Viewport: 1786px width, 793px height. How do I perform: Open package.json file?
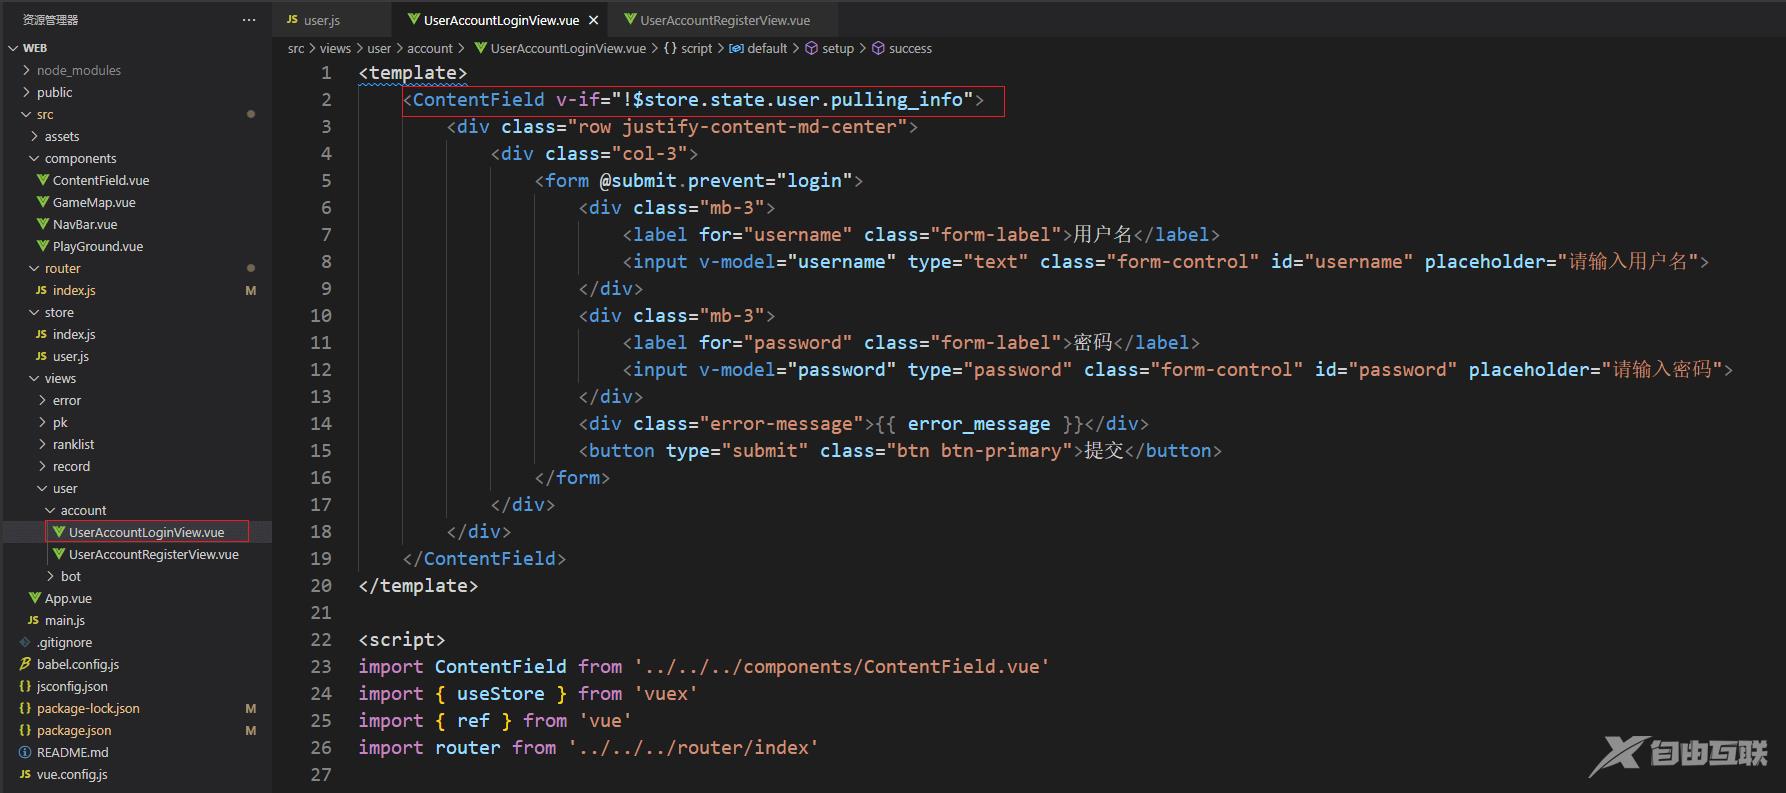[74, 730]
